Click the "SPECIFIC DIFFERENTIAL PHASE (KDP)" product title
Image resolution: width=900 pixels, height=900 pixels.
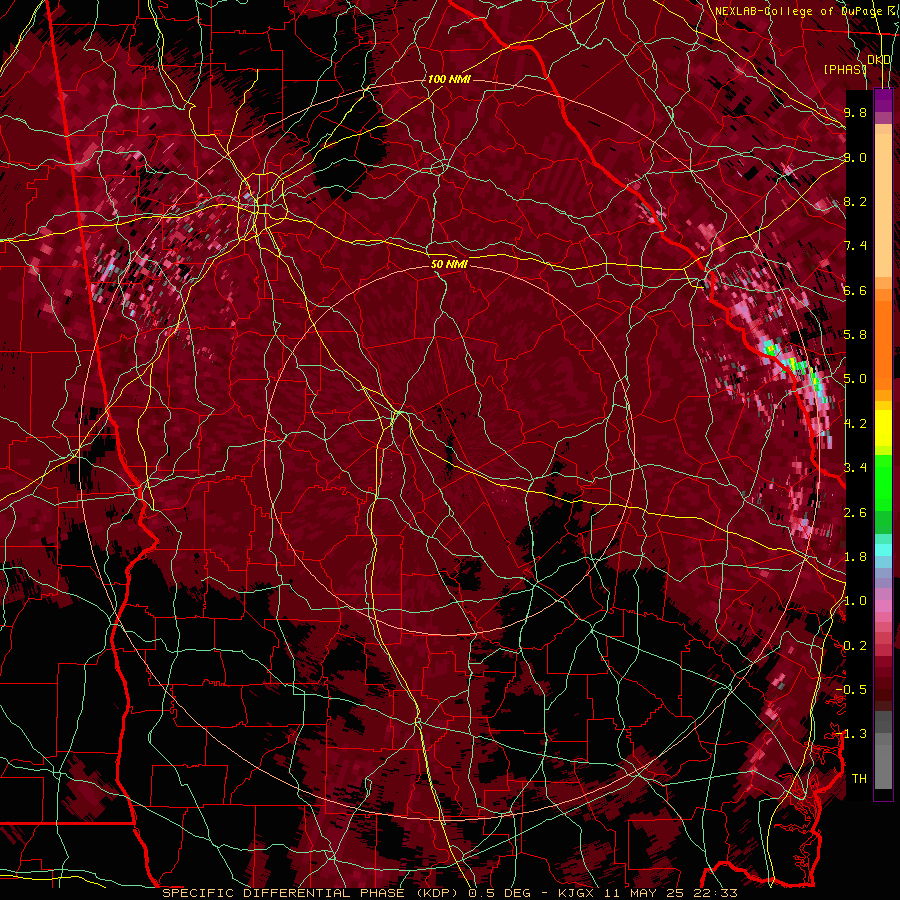pyautogui.click(x=313, y=893)
